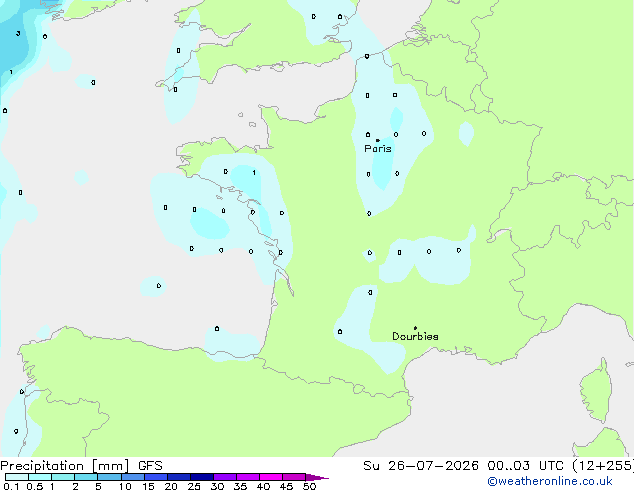Click the Paris location dot marker

tap(378, 140)
